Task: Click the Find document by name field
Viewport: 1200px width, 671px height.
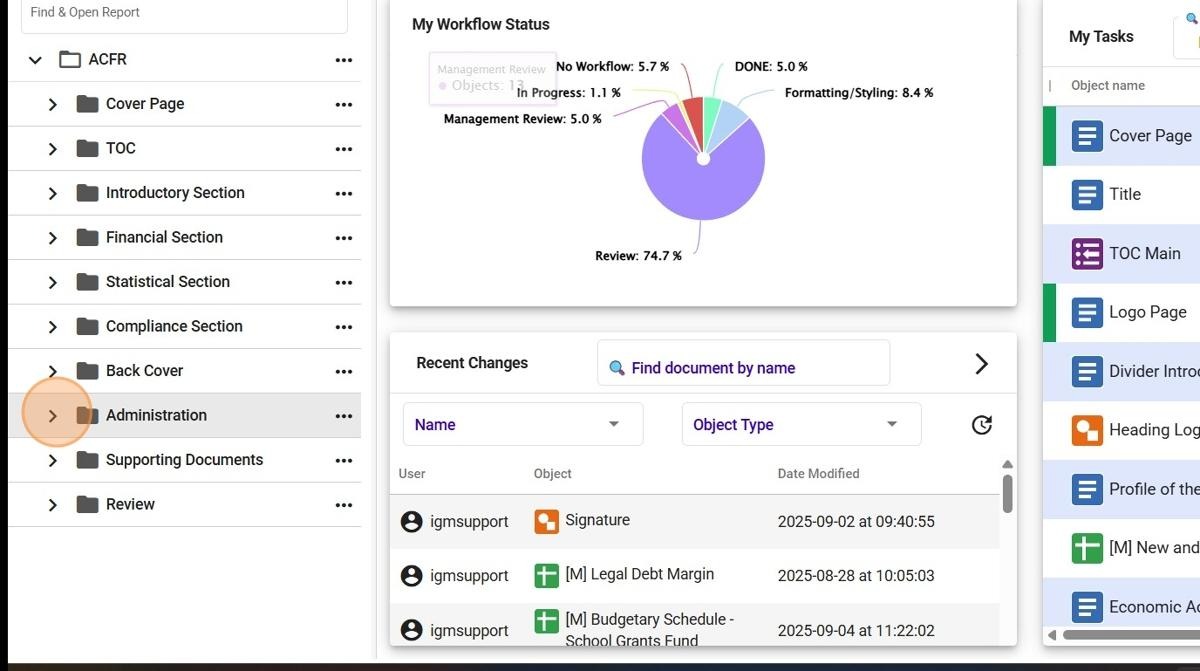Action: pyautogui.click(x=743, y=363)
